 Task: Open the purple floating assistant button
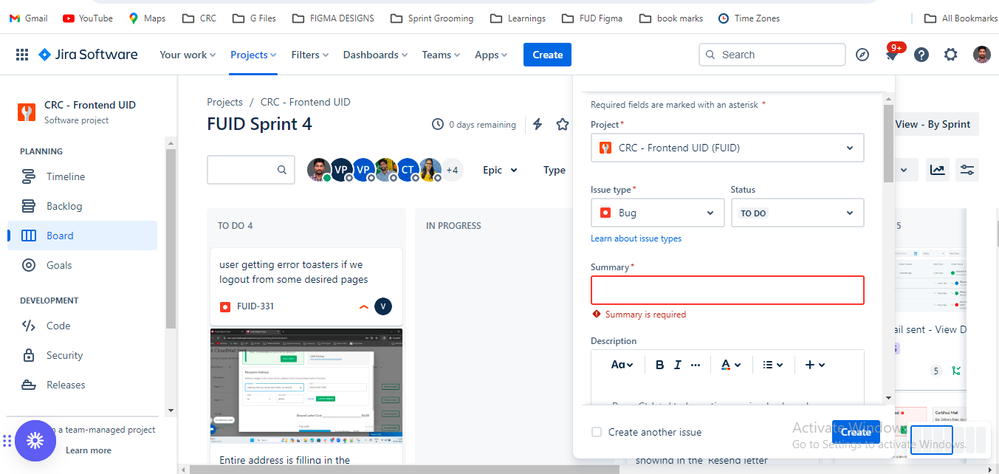click(35, 441)
